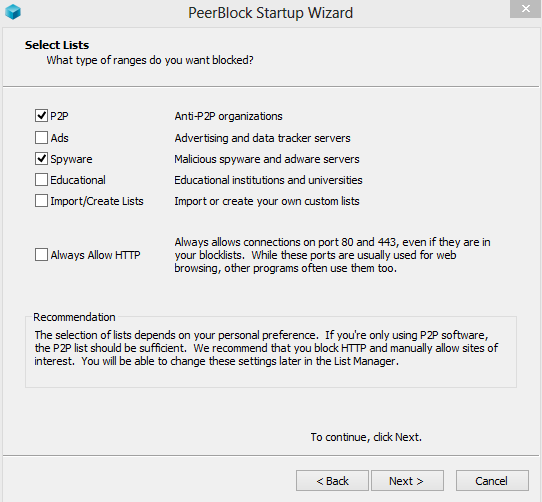Click the port 80 and 443 explanation text
This screenshot has width=542, height=502.
(332, 255)
